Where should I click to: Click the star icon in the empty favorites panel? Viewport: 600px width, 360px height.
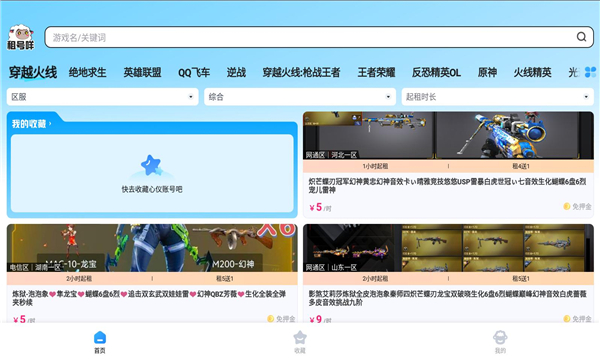pos(152,165)
